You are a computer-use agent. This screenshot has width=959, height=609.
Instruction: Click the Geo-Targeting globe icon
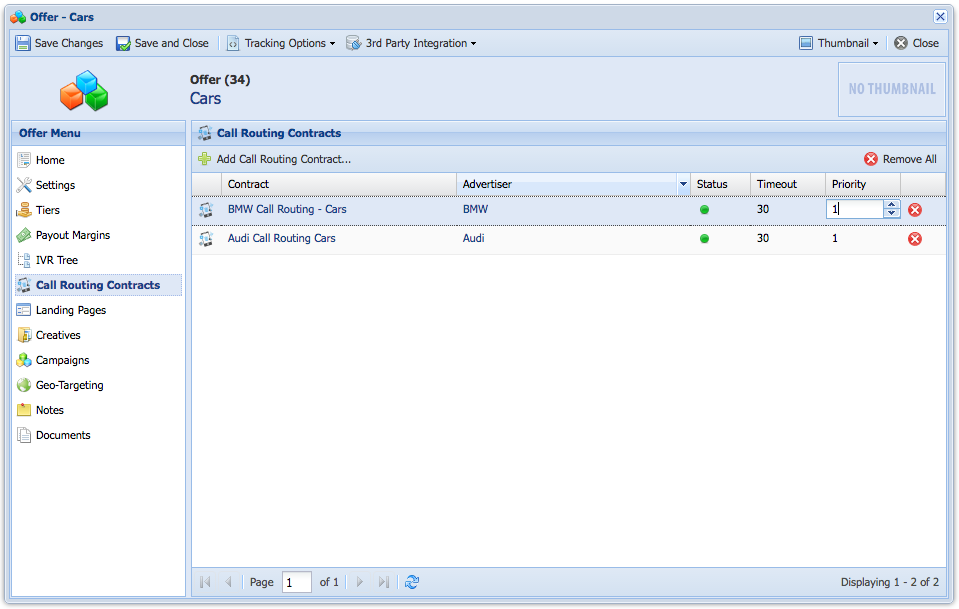[x=24, y=385]
